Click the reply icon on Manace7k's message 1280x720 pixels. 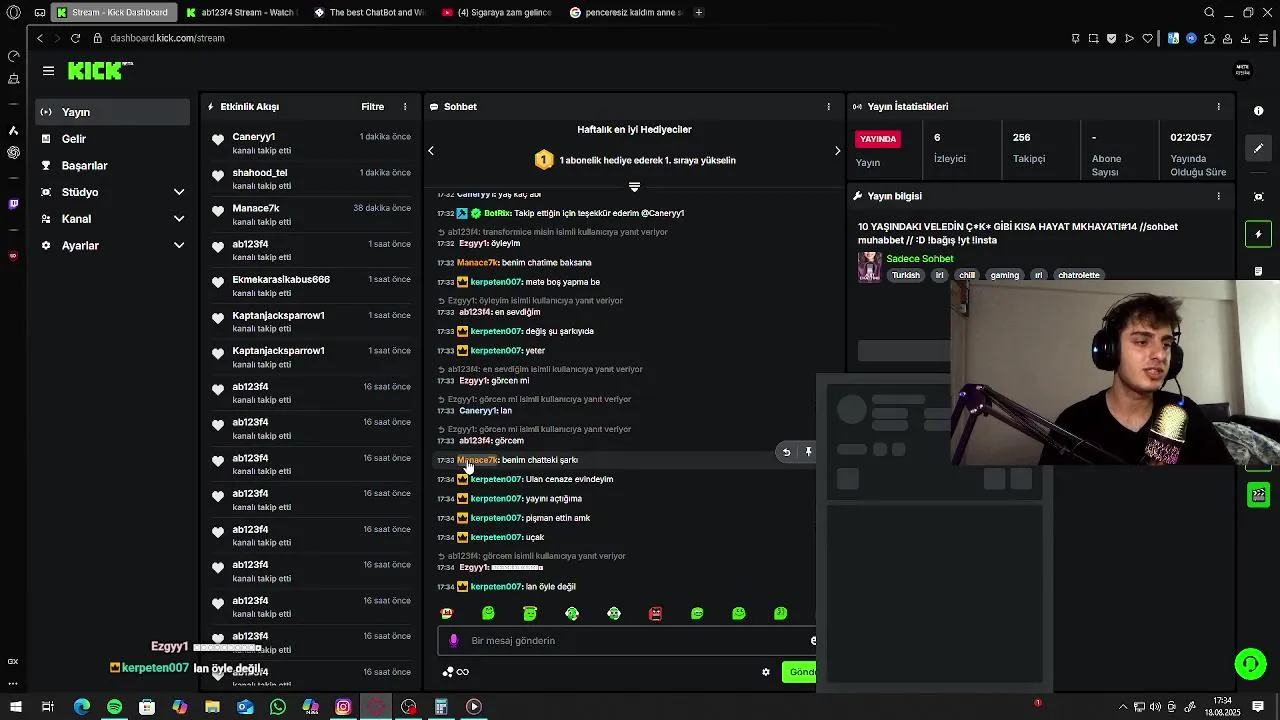tap(786, 452)
